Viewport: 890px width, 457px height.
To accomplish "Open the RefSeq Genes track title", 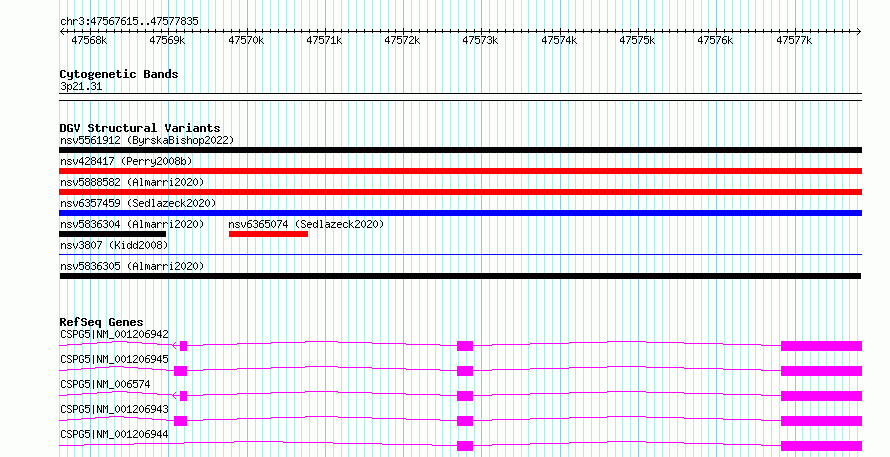I will [101, 322].
